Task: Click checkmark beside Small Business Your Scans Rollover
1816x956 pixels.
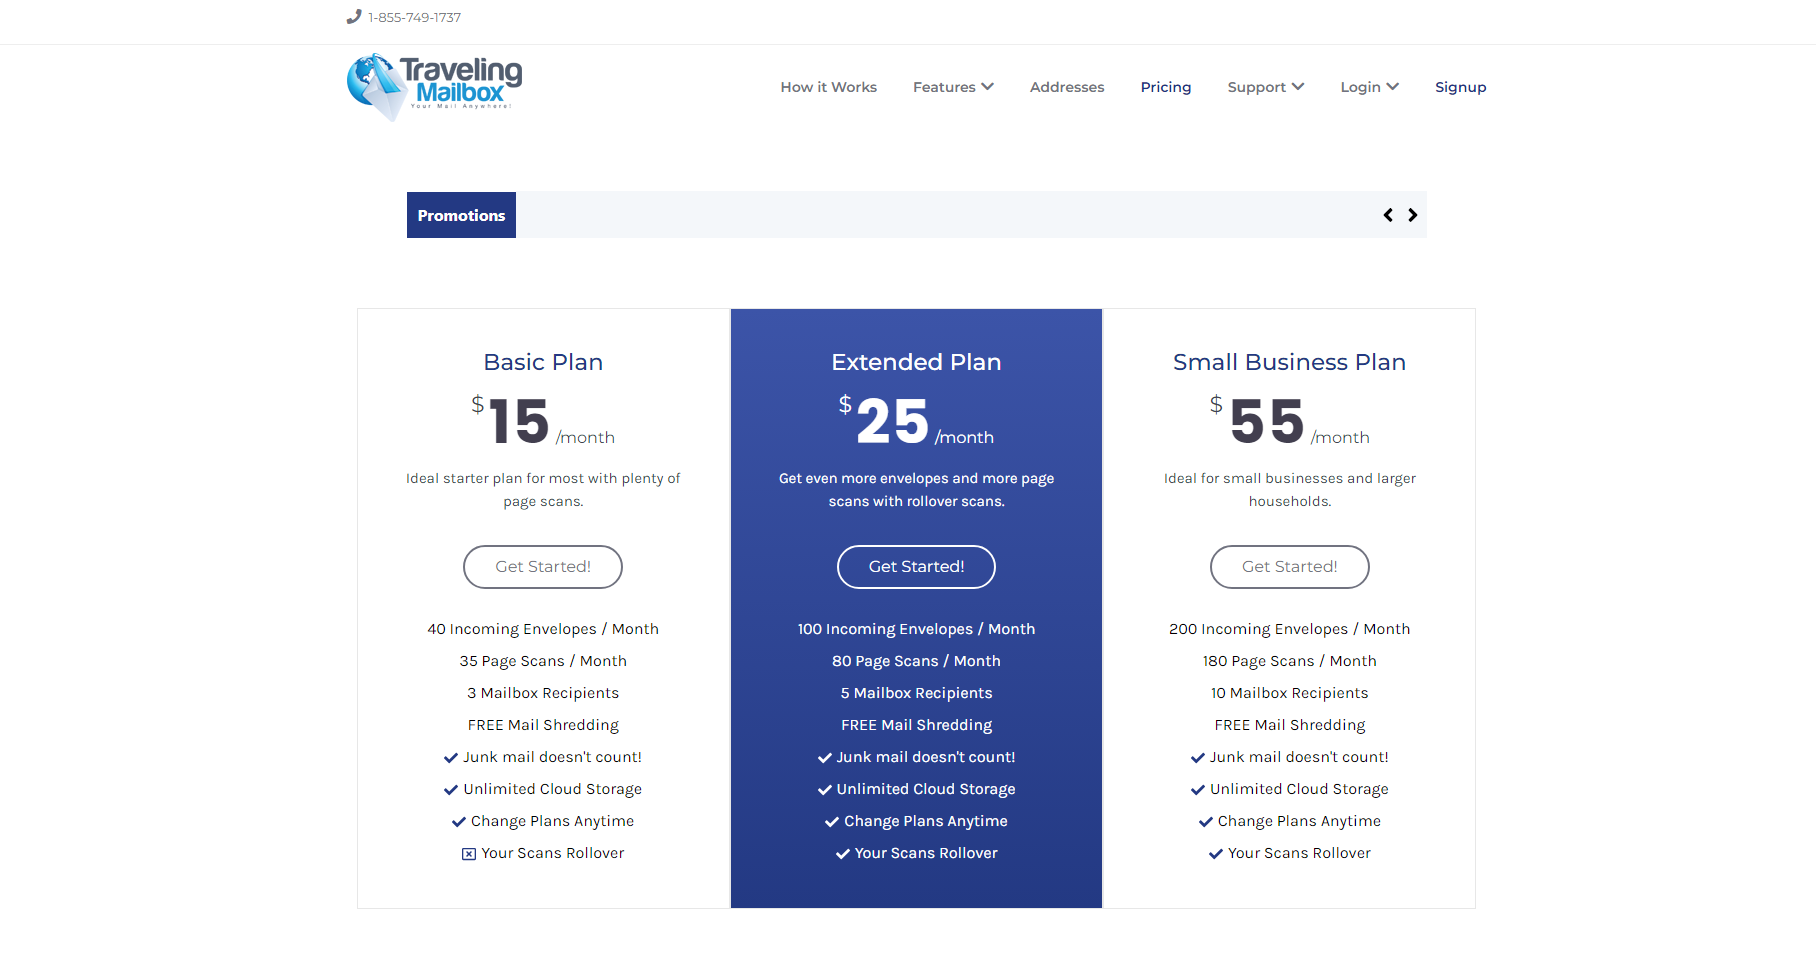Action: click(x=1216, y=854)
